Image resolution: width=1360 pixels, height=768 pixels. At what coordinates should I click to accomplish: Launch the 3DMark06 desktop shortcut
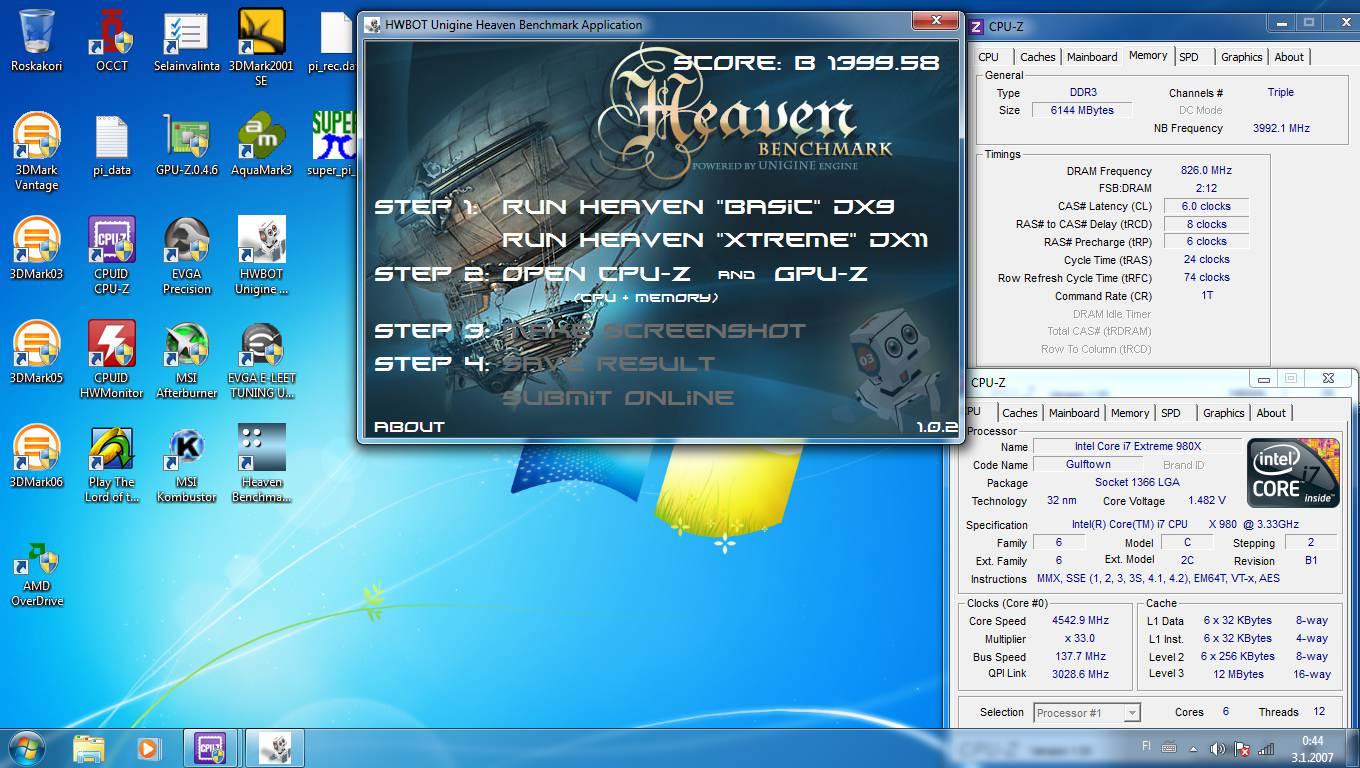point(37,456)
